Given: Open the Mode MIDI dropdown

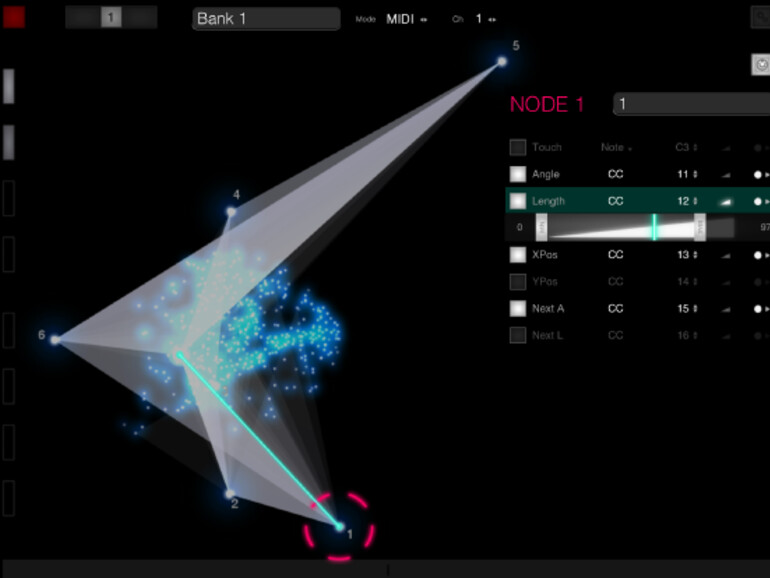Looking at the screenshot, I should click(x=407, y=19).
